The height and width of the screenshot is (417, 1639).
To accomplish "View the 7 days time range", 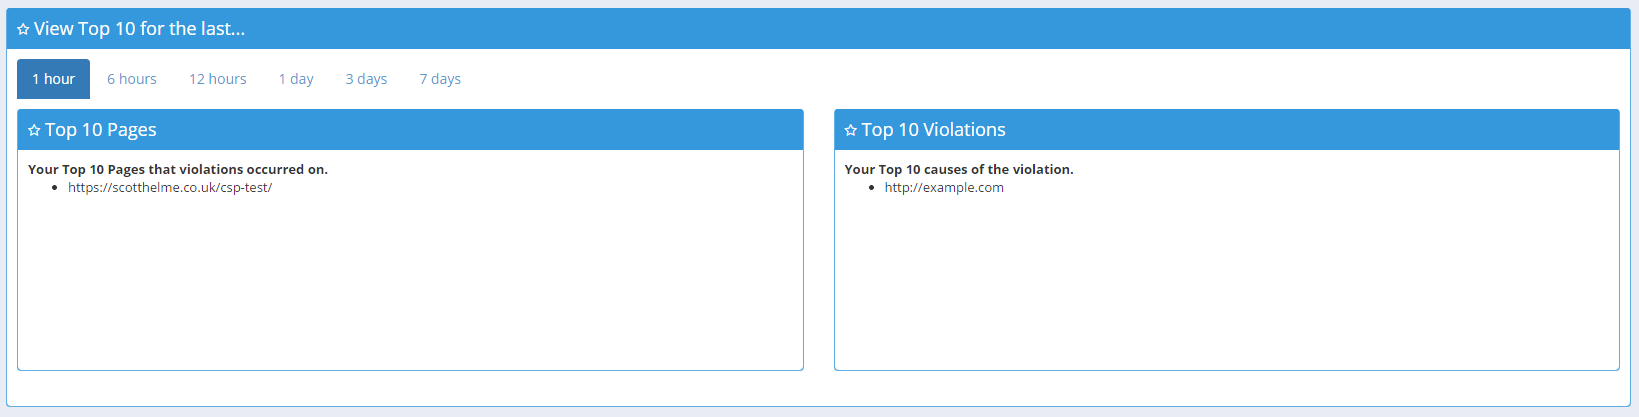I will point(440,79).
